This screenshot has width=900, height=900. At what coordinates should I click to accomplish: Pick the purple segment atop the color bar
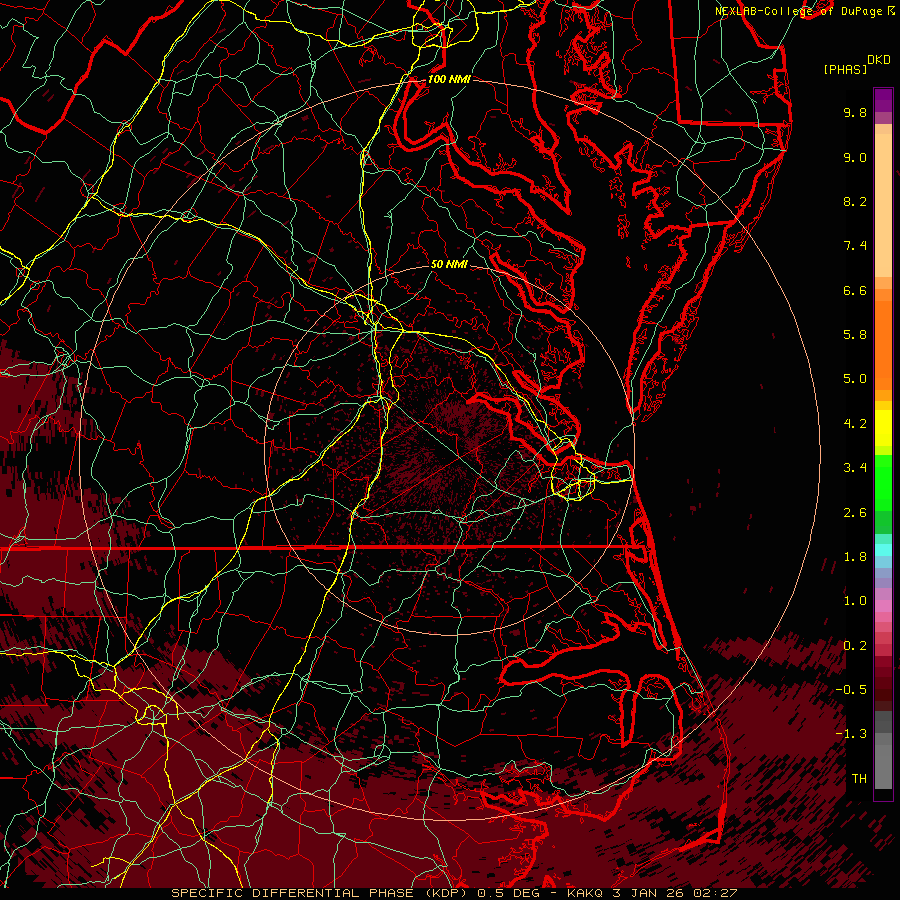(883, 100)
